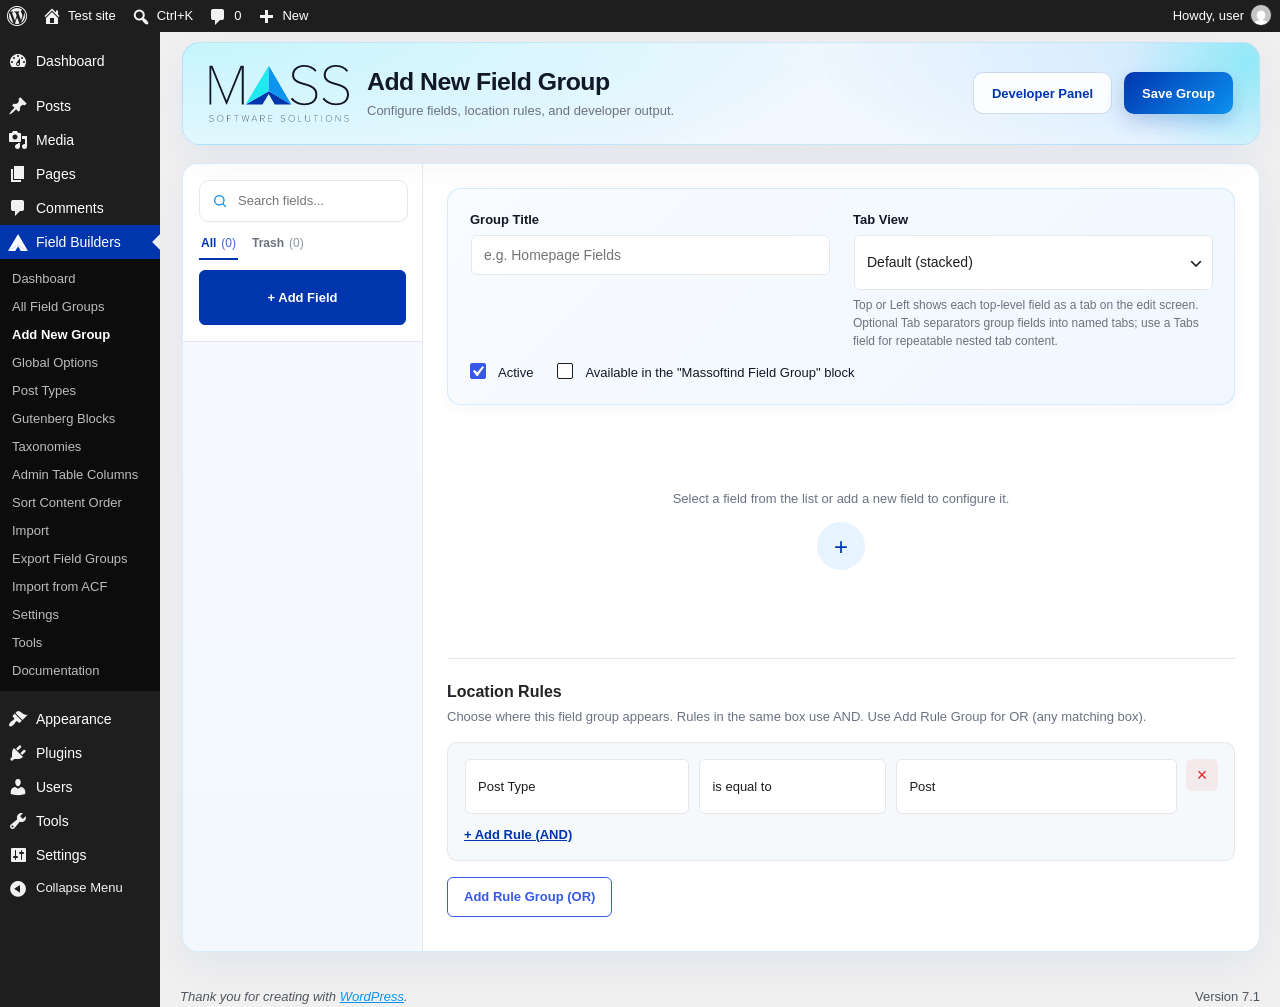Open Plugins via the plug icon
Viewport: 1280px width, 1007px height.
point(18,753)
